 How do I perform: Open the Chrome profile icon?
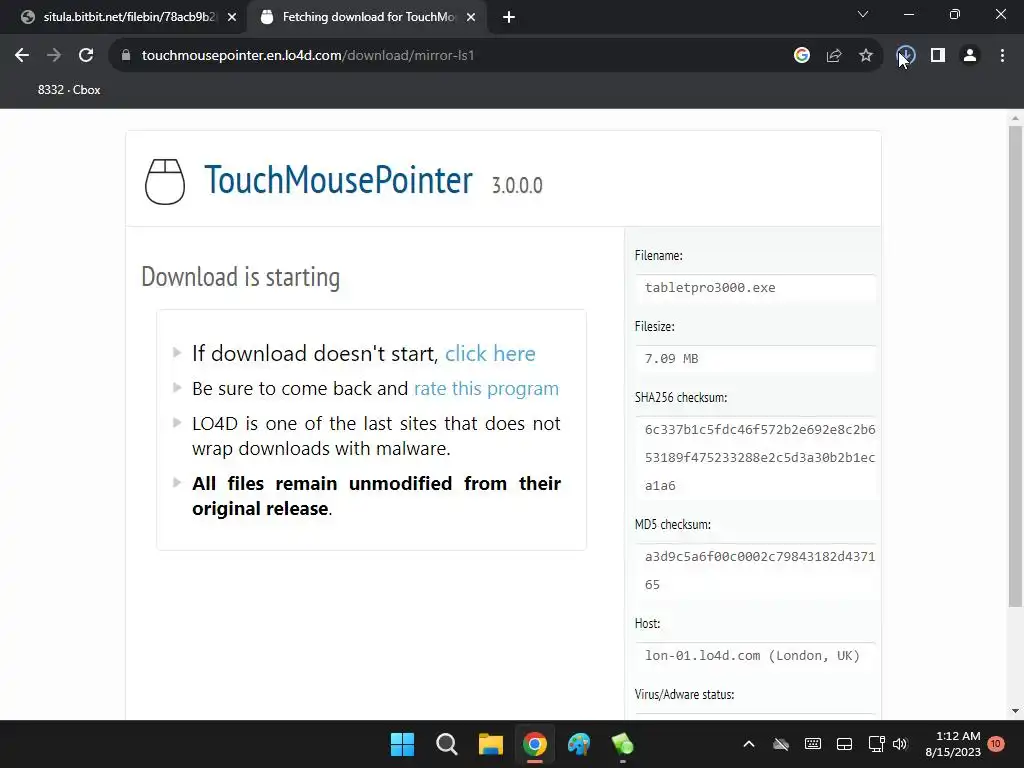[x=970, y=56]
